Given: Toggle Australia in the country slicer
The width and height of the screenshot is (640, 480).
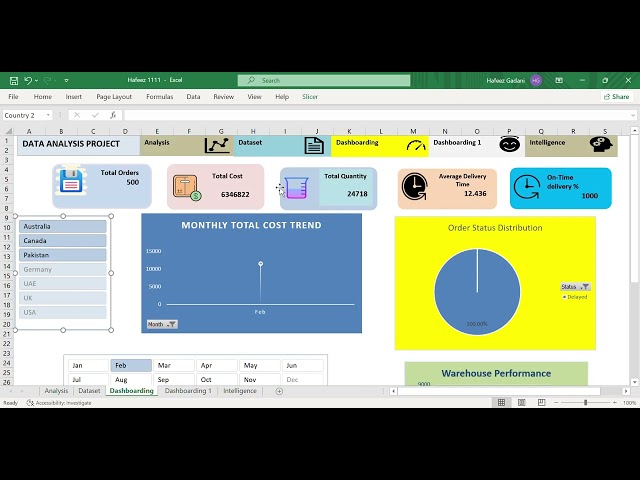Looking at the screenshot, I should click(63, 227).
